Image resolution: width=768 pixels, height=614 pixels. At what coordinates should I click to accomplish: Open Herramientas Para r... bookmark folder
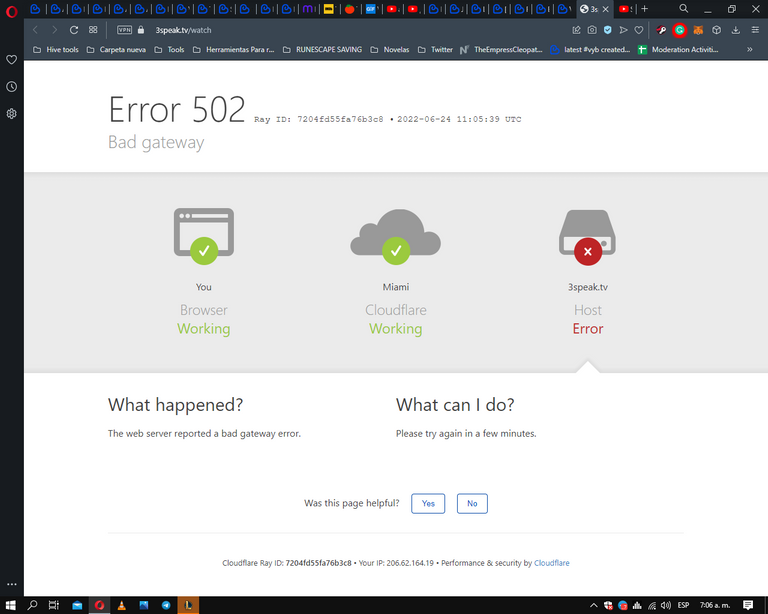pos(234,49)
